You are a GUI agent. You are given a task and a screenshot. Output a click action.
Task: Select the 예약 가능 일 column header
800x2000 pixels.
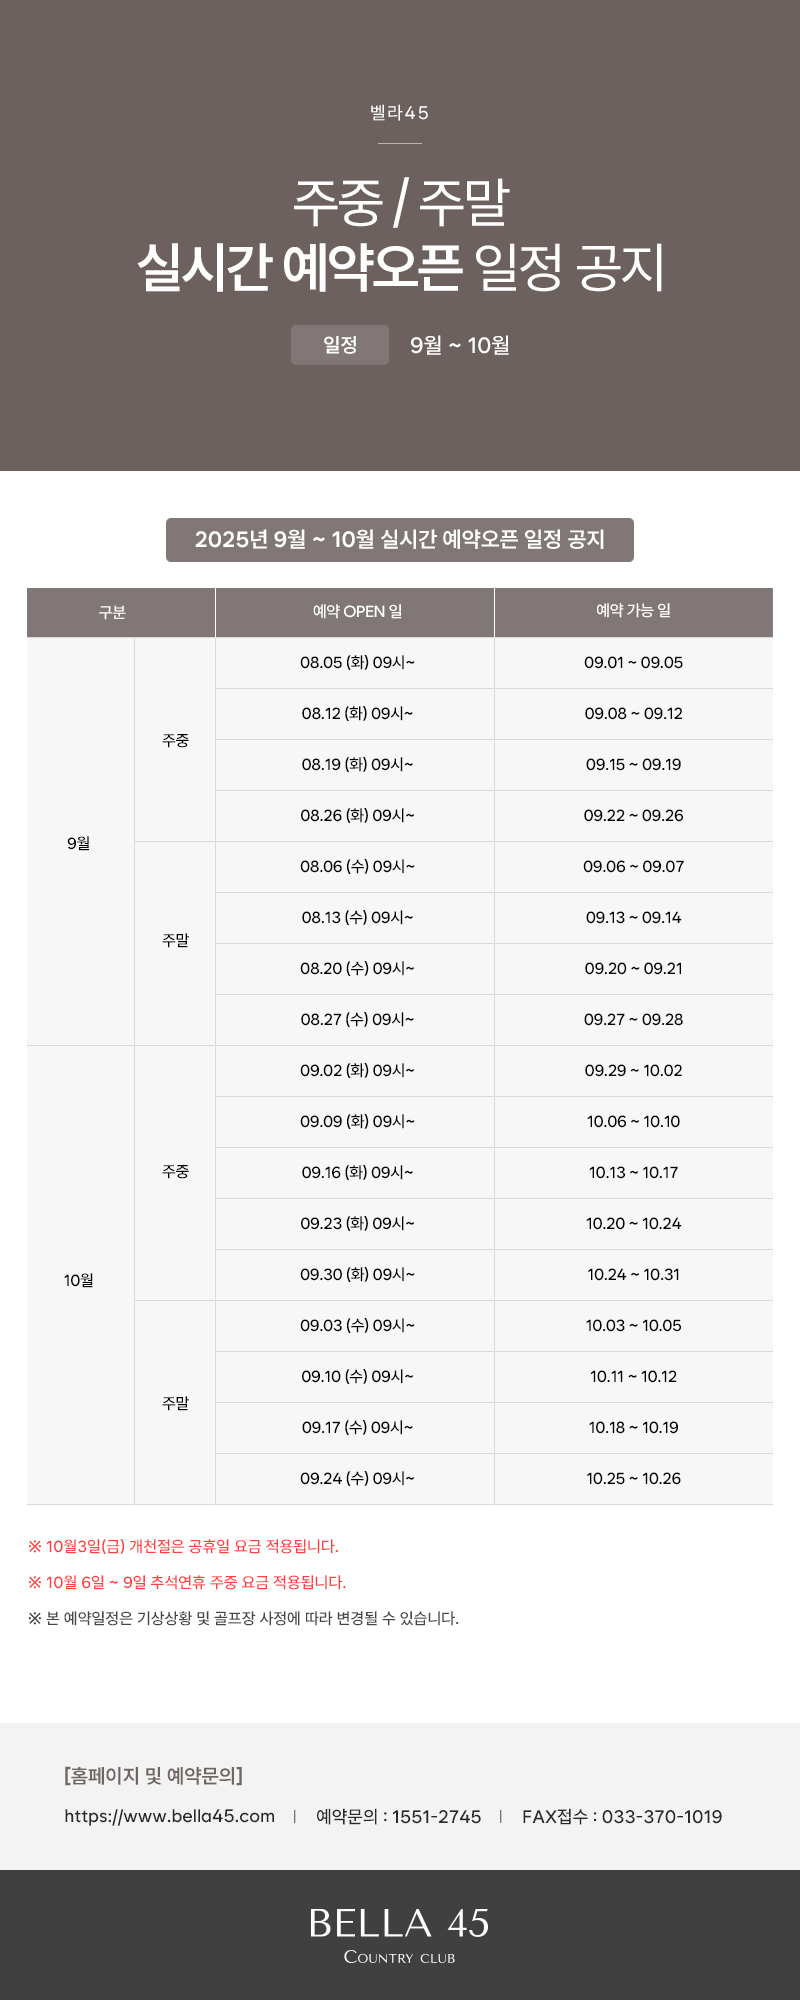tap(634, 612)
